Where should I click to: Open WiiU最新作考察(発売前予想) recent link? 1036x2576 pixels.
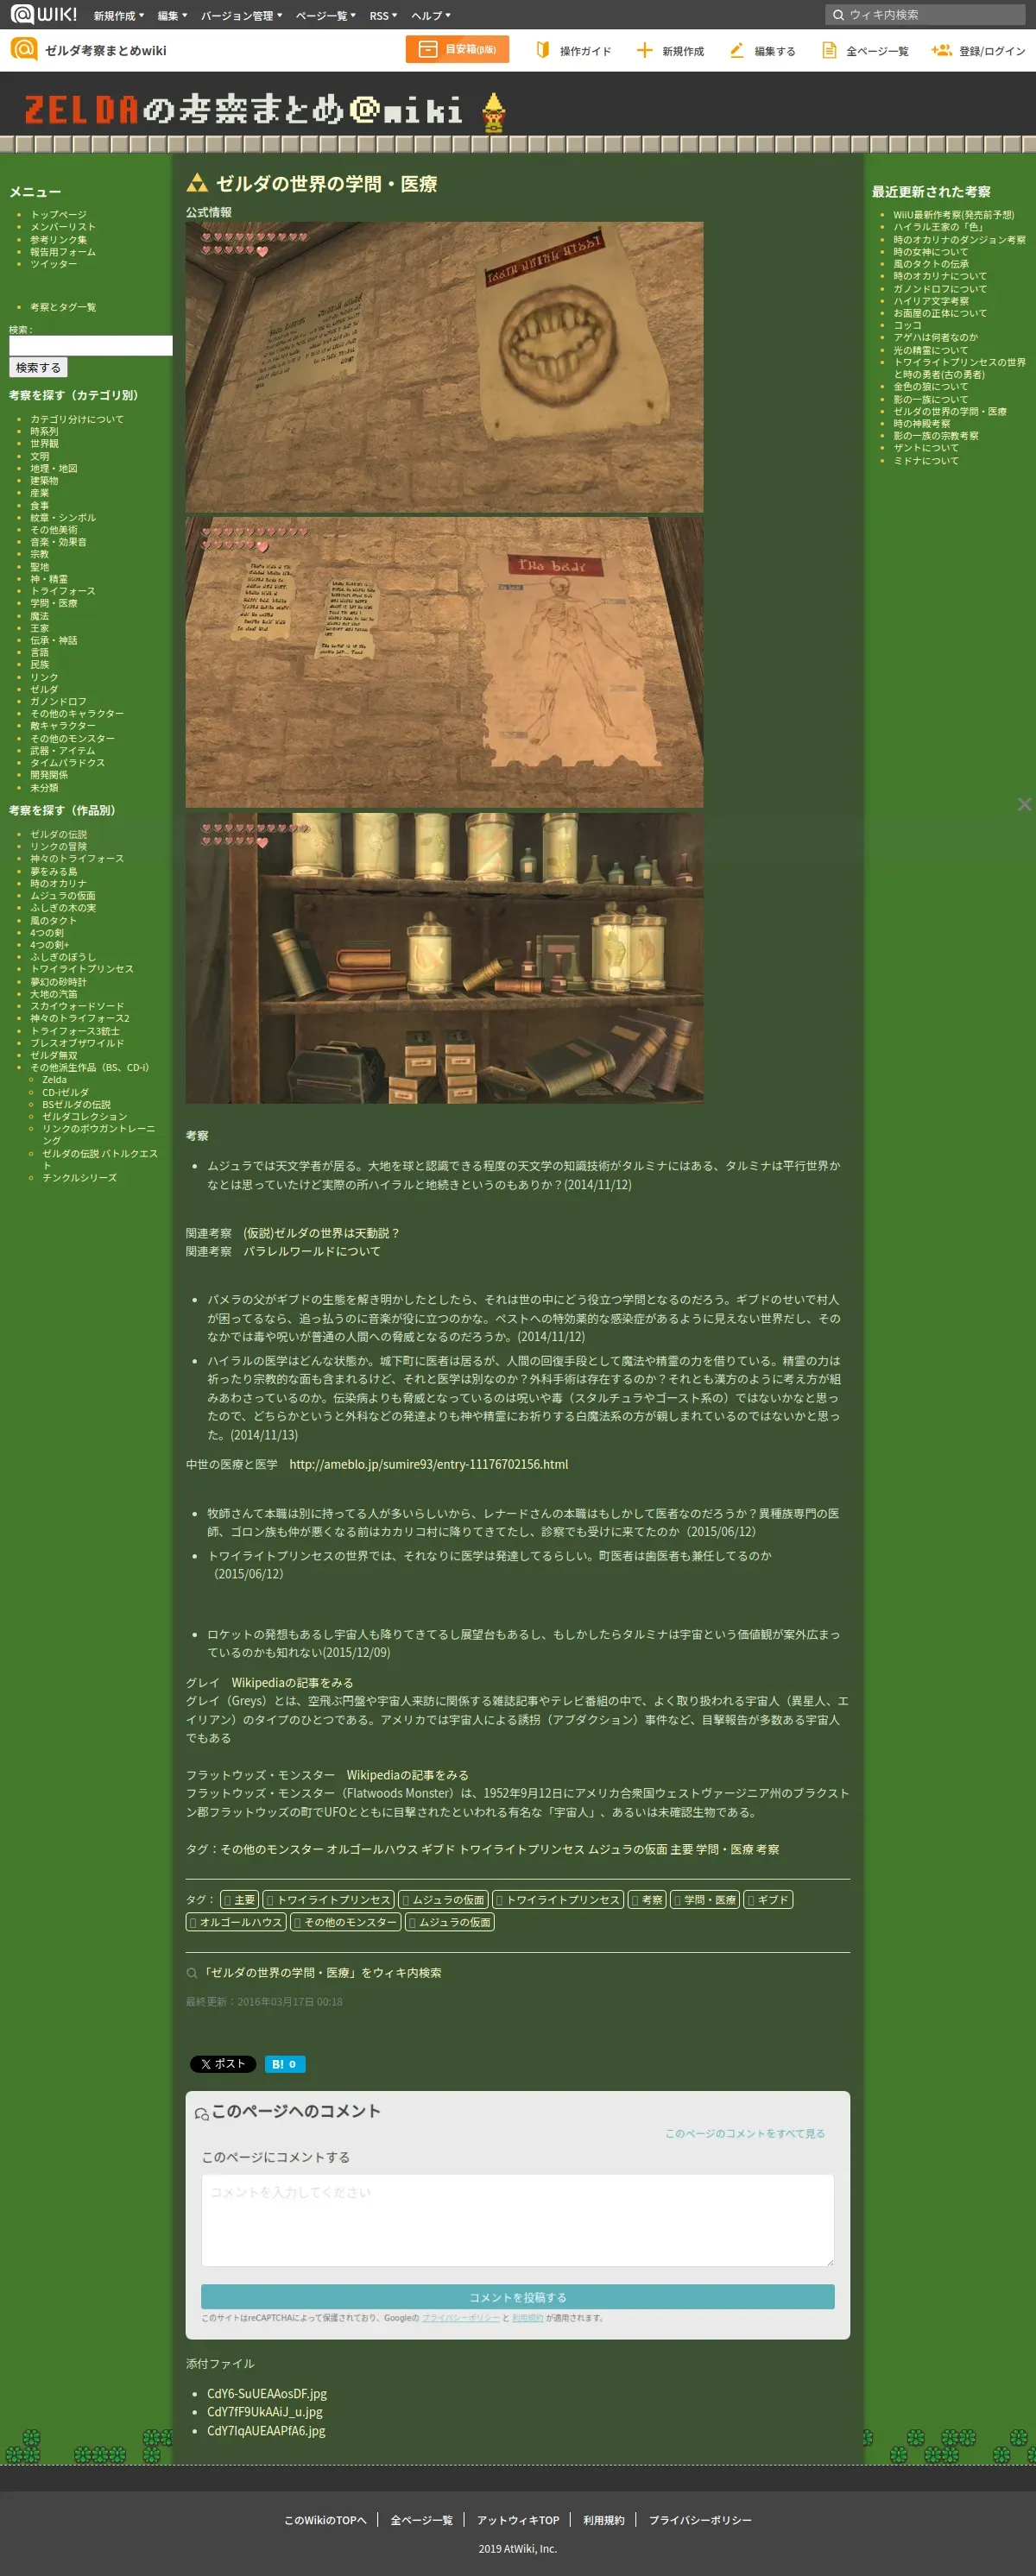(x=953, y=215)
